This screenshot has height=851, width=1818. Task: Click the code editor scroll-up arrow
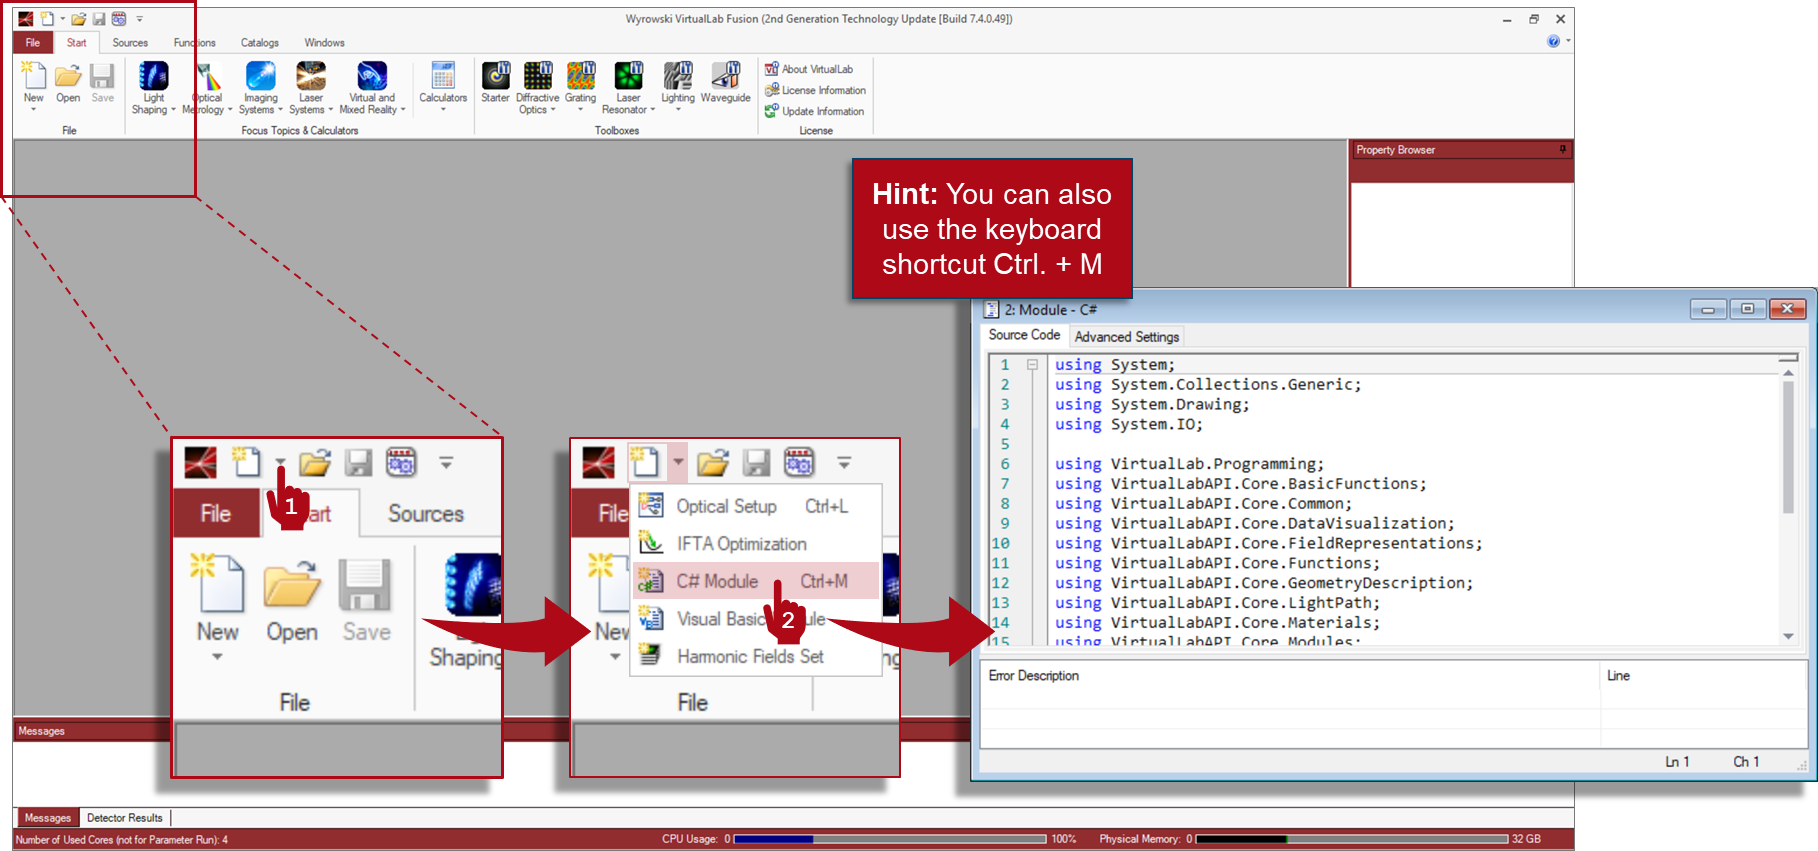click(x=1788, y=373)
